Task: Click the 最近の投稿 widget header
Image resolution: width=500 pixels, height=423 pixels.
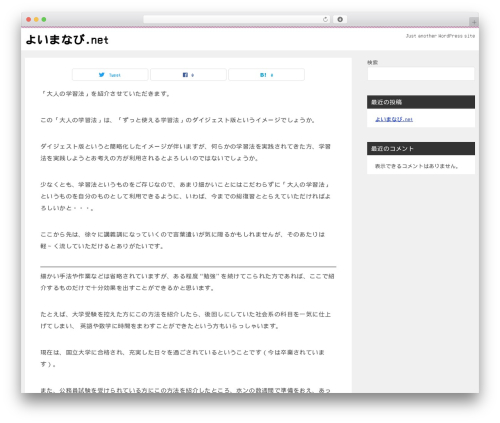Action: click(421, 102)
